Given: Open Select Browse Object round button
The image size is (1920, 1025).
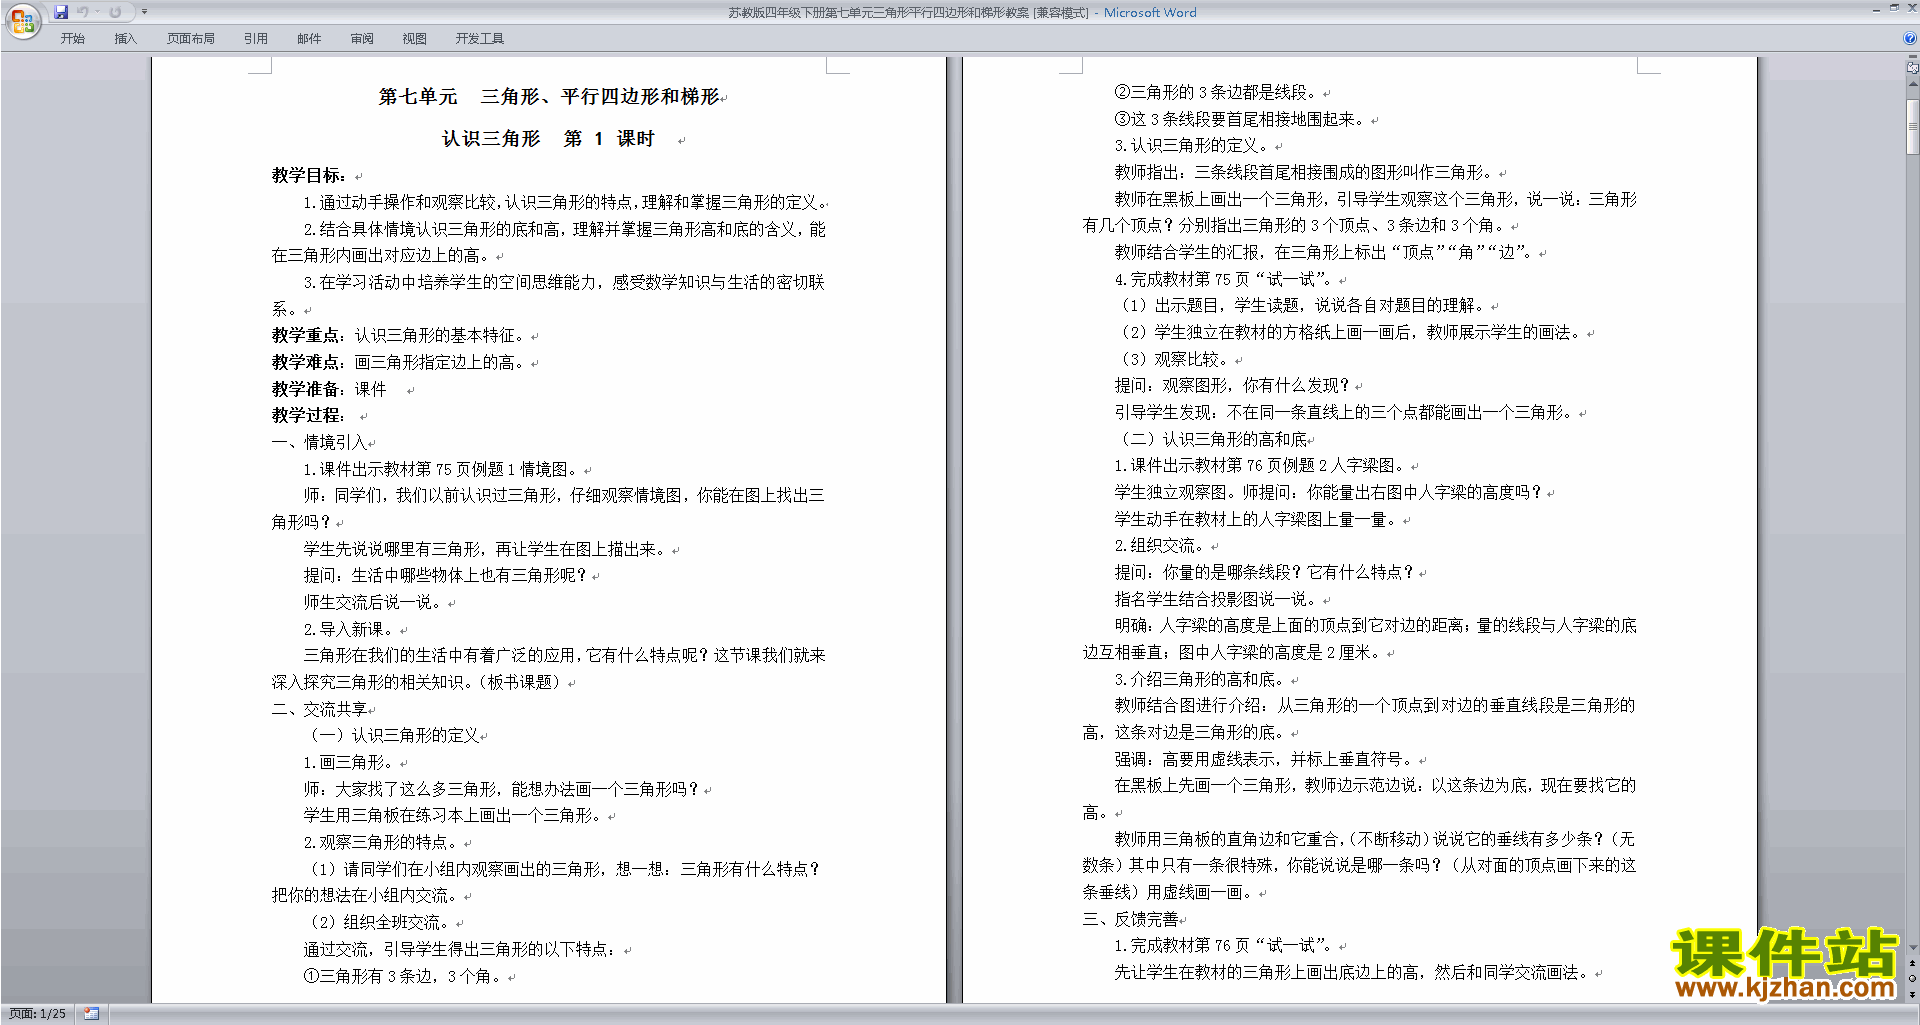Looking at the screenshot, I should (x=1912, y=978).
